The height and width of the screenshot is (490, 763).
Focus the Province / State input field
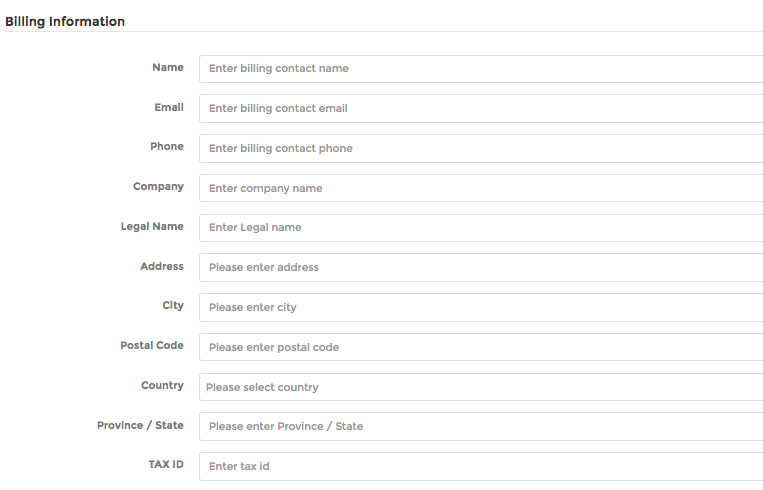pyautogui.click(x=480, y=426)
